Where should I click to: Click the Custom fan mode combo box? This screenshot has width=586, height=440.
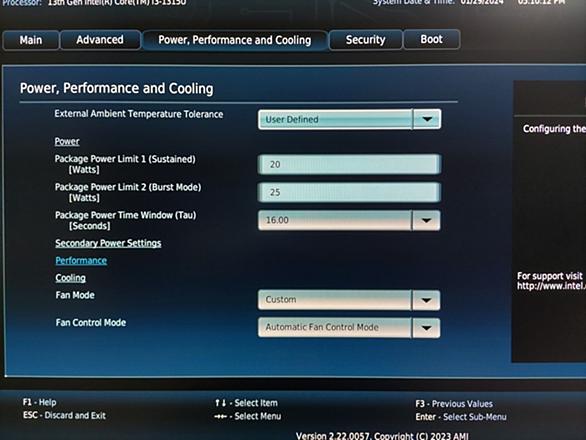tap(349, 300)
